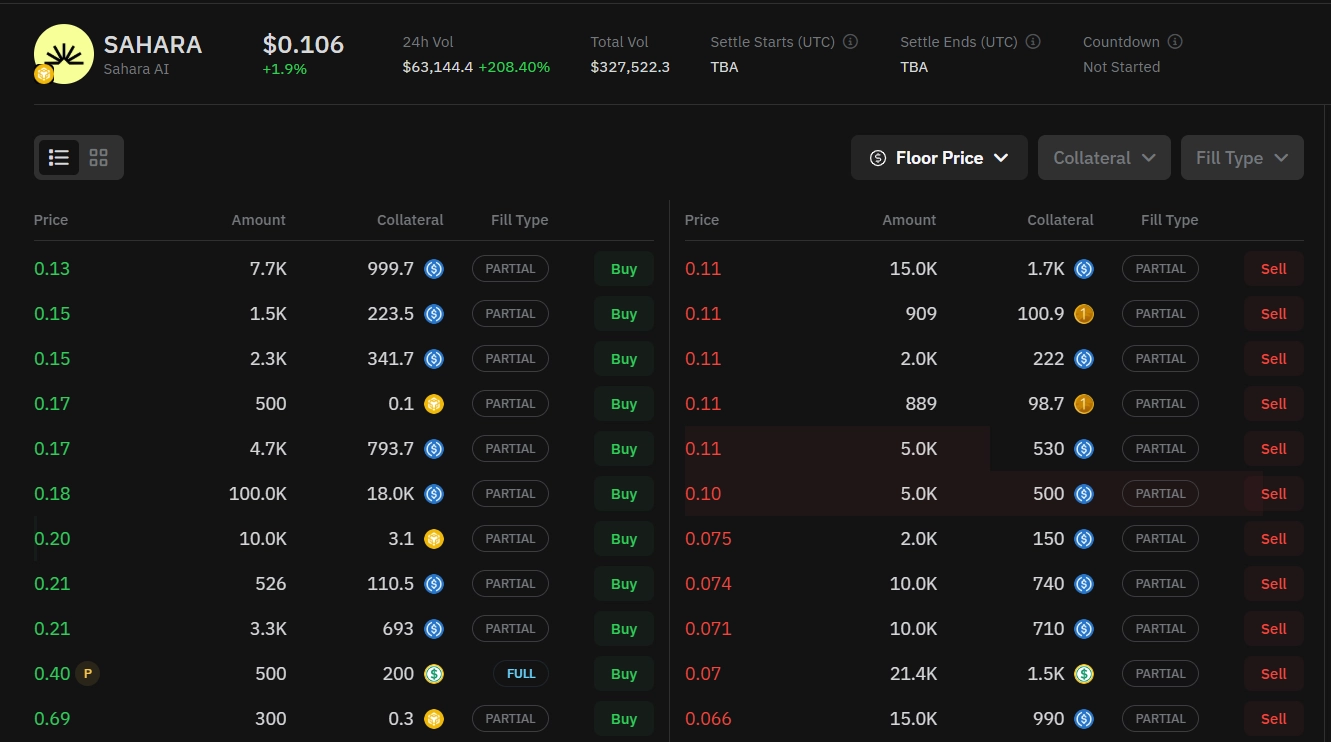This screenshot has width=1331, height=742.
Task: Click Sell on the 0.066 price order
Action: (x=1273, y=718)
